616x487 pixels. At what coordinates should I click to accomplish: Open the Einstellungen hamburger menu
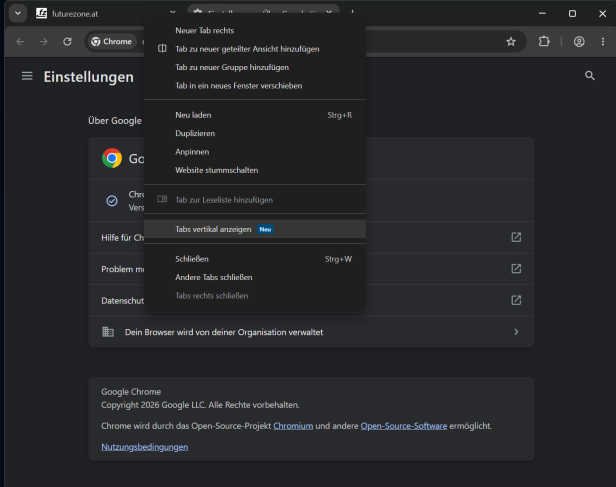click(x=27, y=76)
